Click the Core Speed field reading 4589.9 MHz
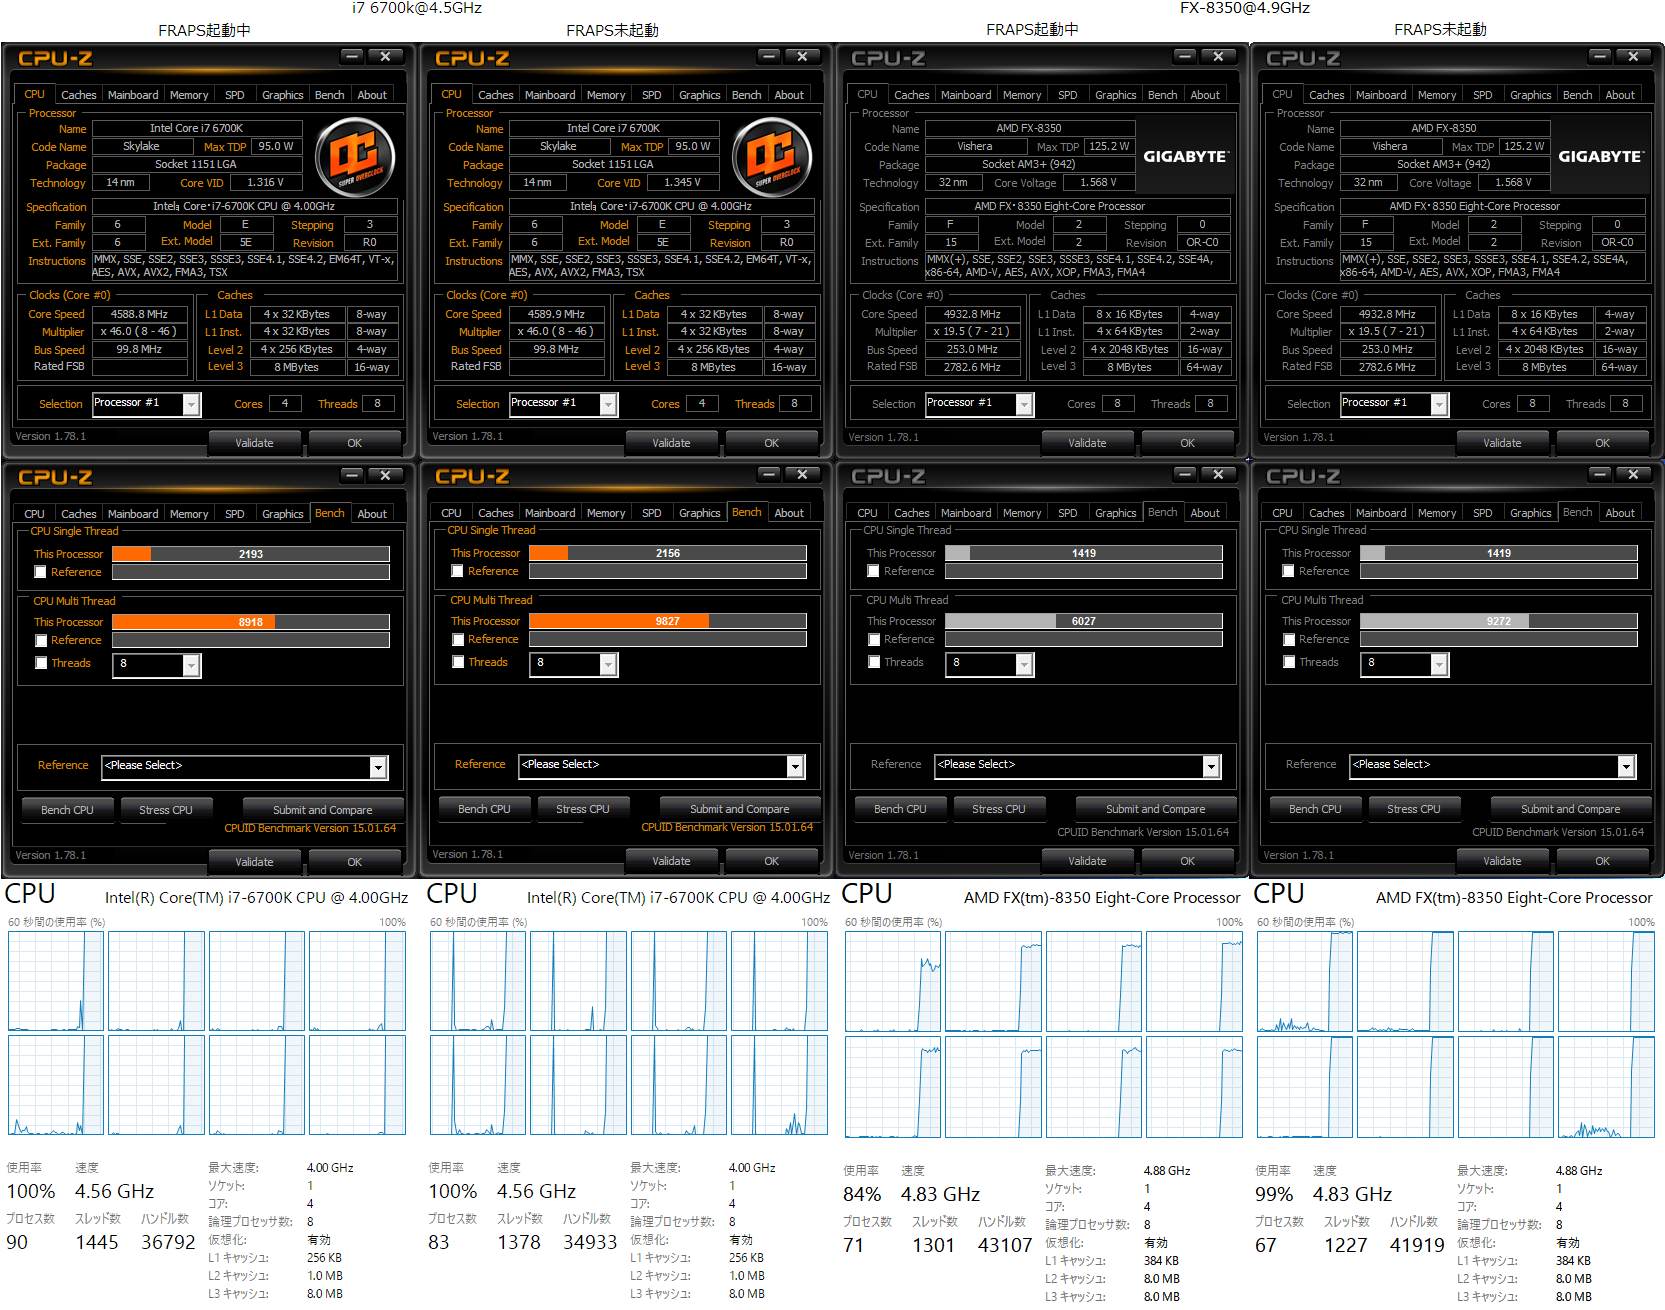 (556, 314)
